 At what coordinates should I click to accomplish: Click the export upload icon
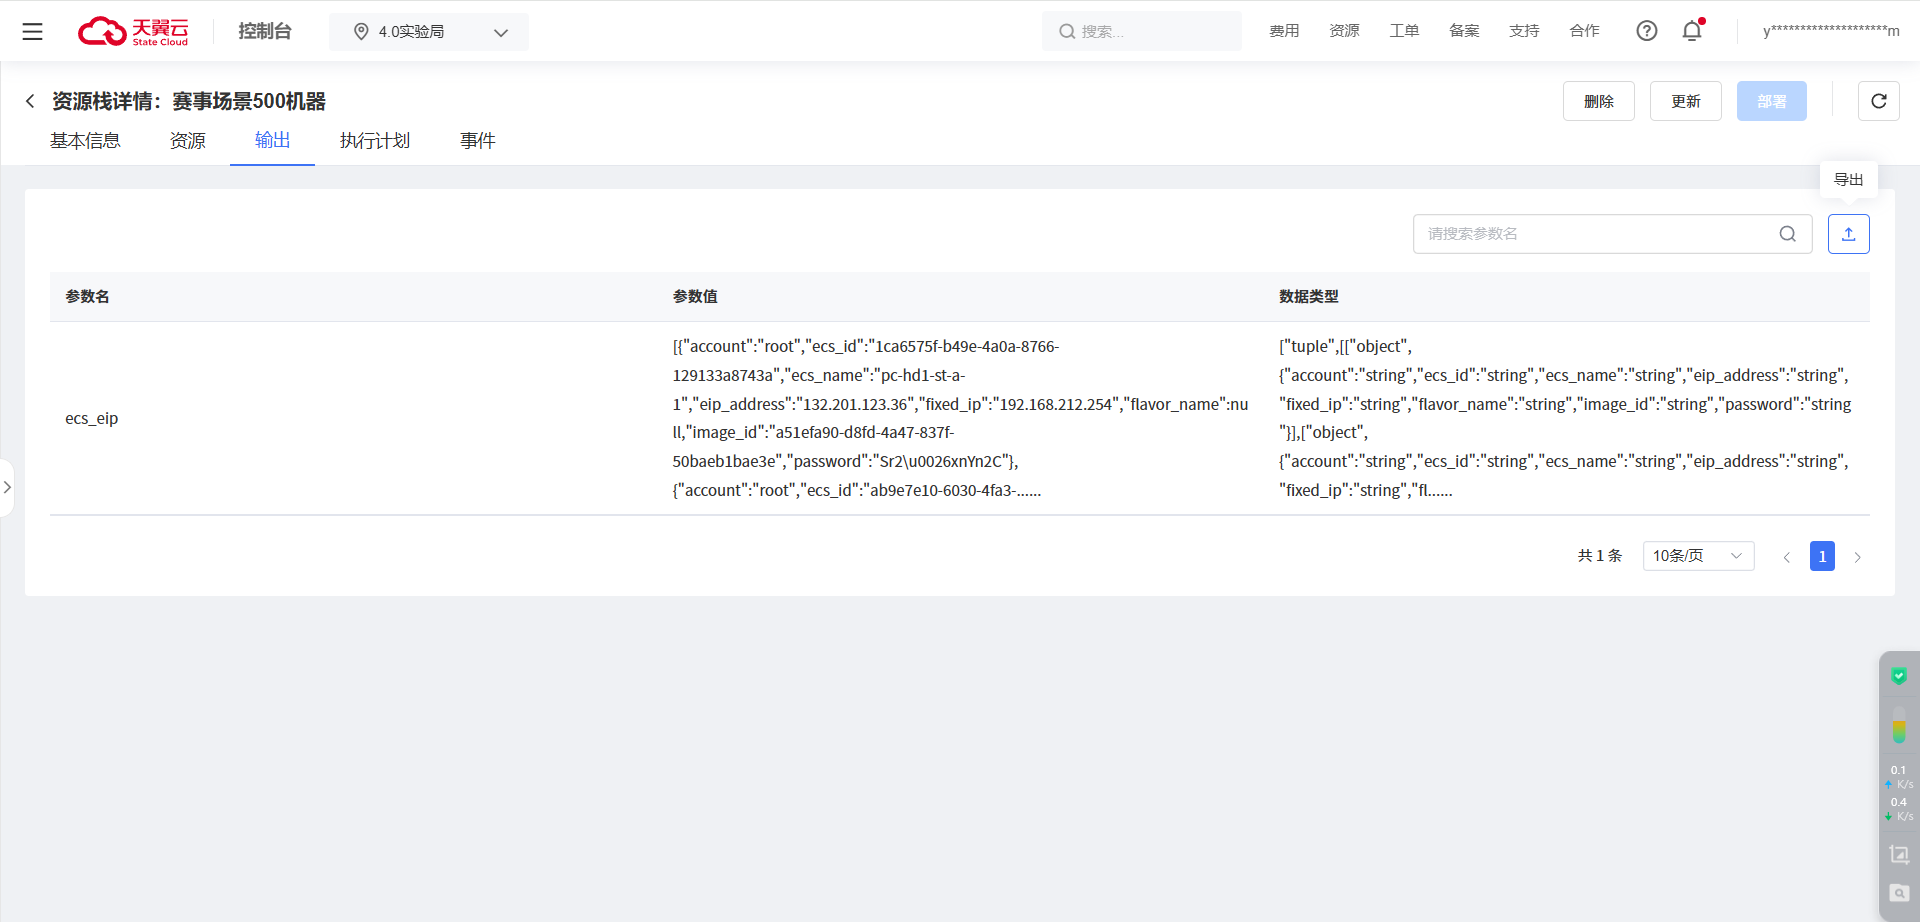coord(1848,234)
